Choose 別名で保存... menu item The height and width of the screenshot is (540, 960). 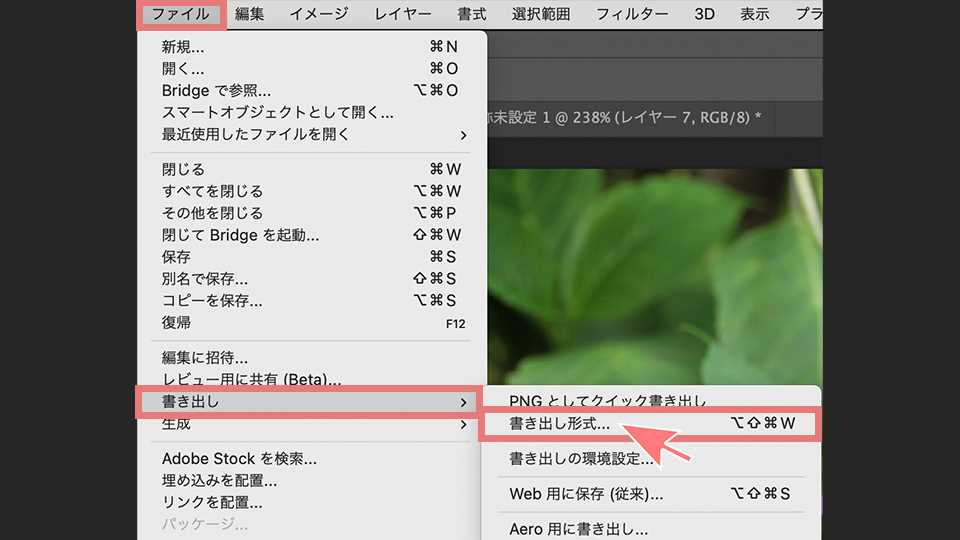(312, 279)
